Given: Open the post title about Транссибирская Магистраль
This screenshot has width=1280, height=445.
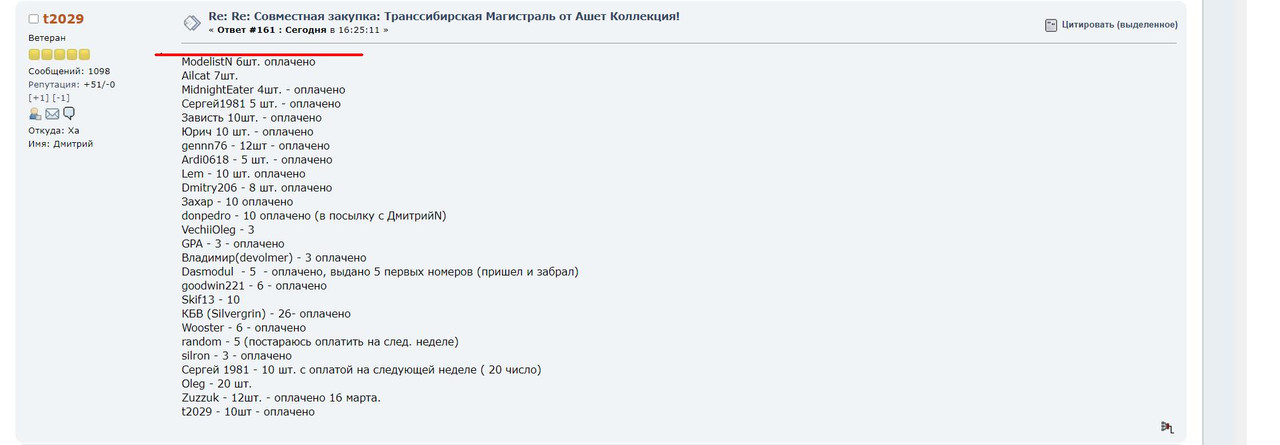Looking at the screenshot, I should [443, 17].
